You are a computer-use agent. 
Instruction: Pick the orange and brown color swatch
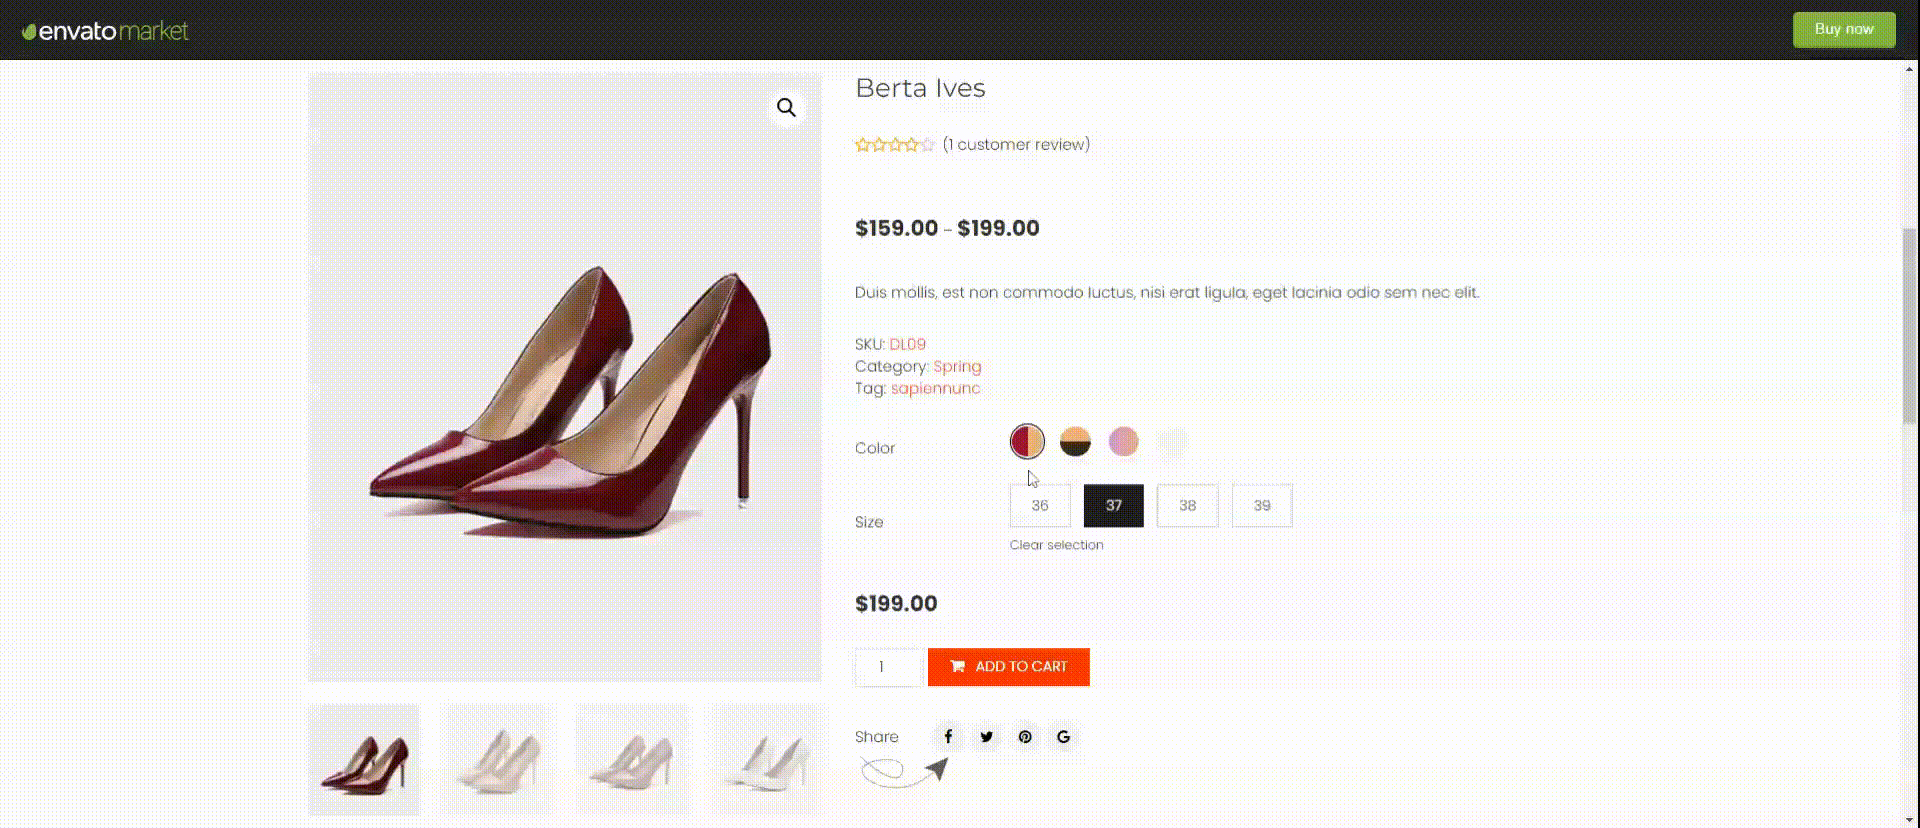[x=1075, y=441]
